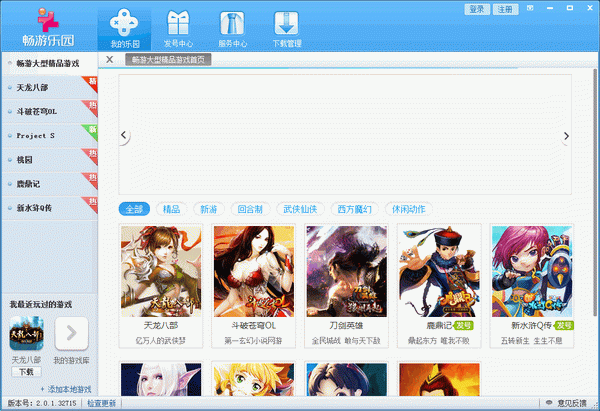Open 我的游戏库 arrow icon
600x411 pixels.
[x=71, y=333]
